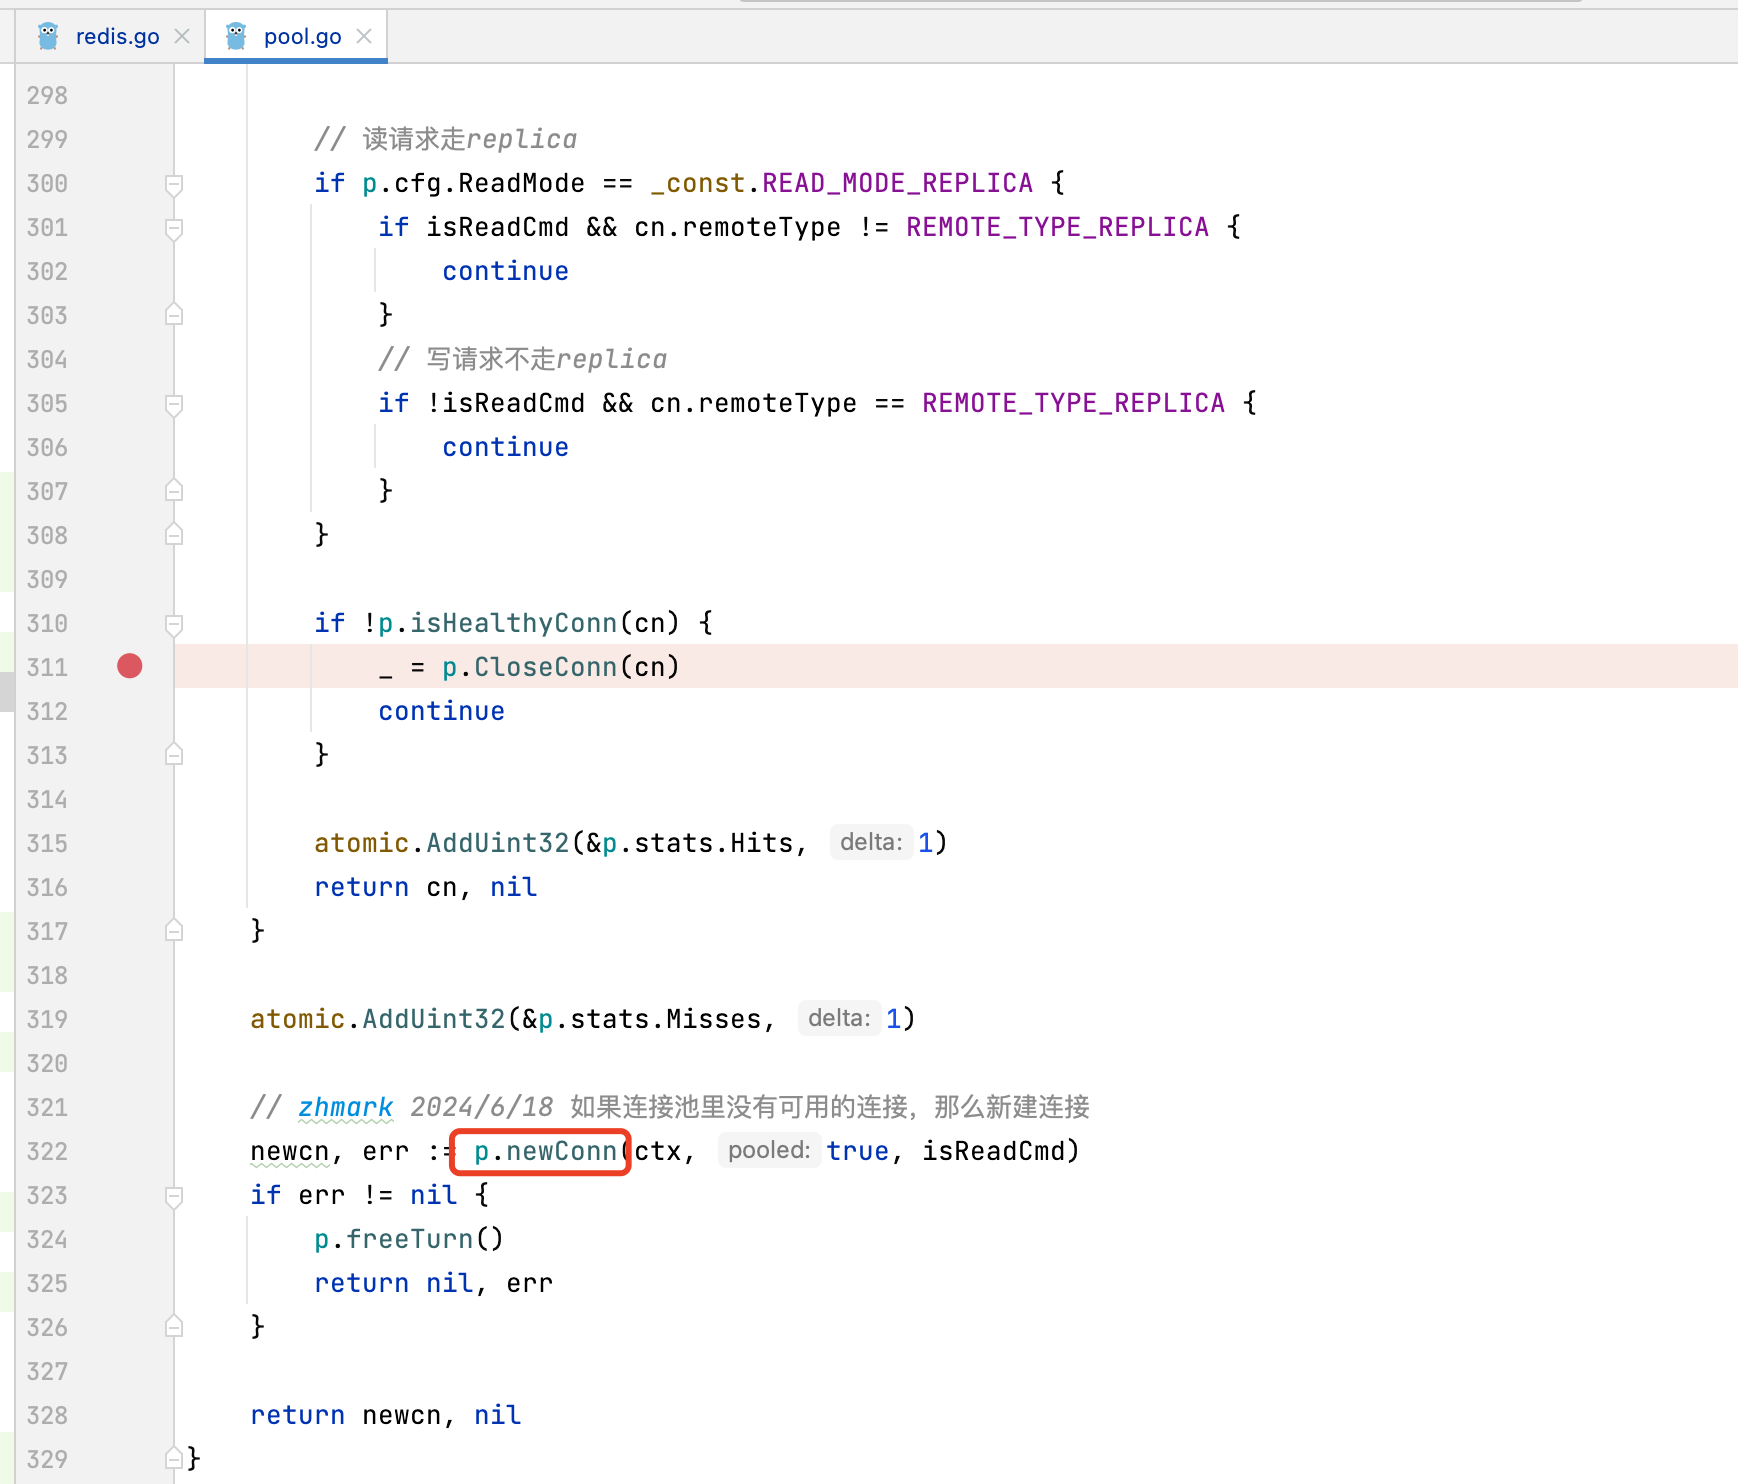Click the p.CloseConn call on line 311
1738x1484 pixels.
coord(560,667)
